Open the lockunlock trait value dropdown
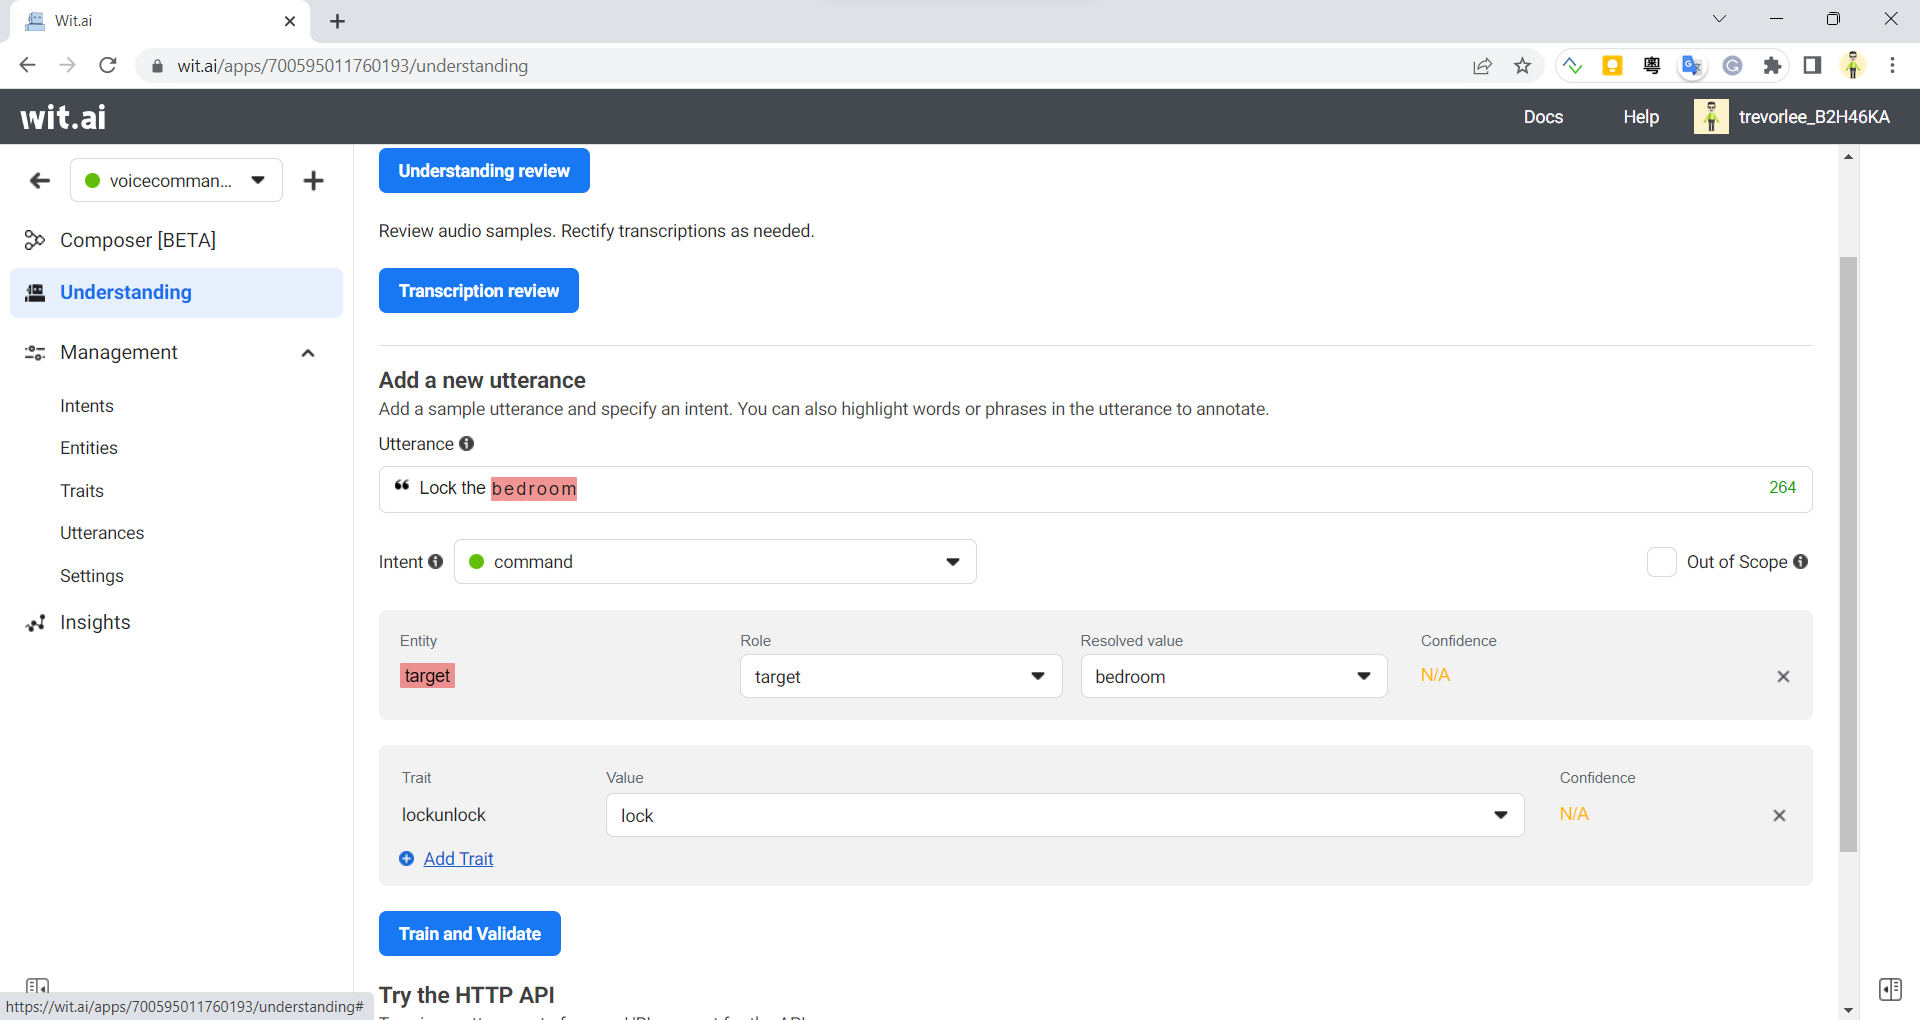 1065,816
